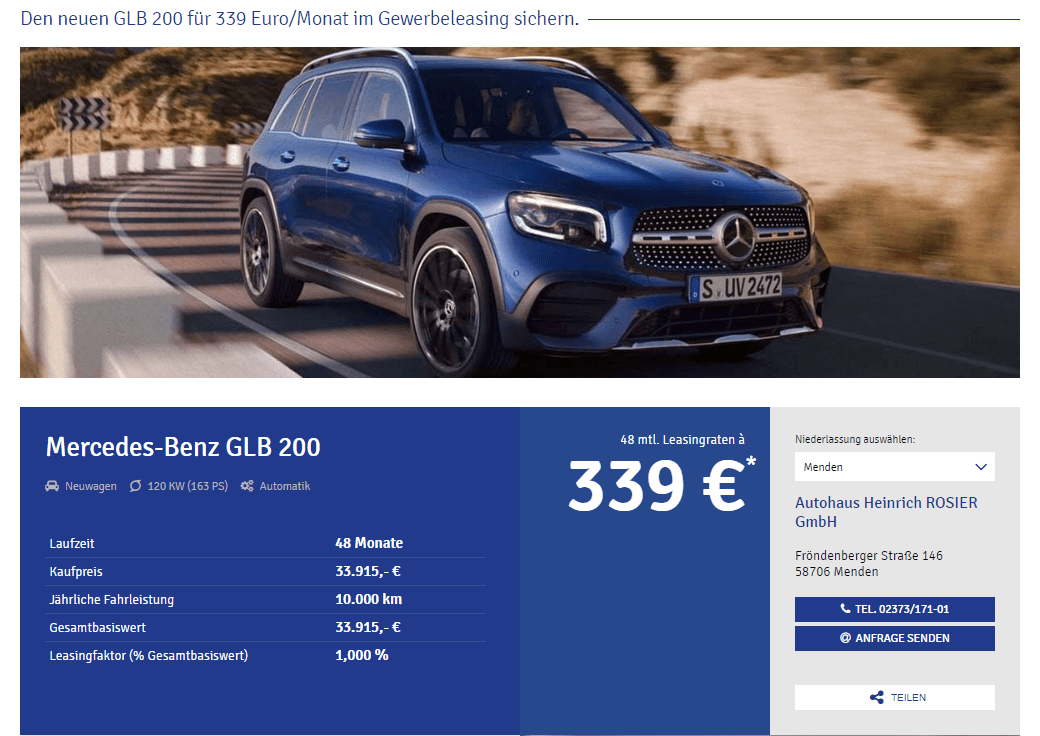Screen dimensions: 1040x736
Task: Send inquiry with ANFRAGE SENDEN button
Action: point(895,639)
